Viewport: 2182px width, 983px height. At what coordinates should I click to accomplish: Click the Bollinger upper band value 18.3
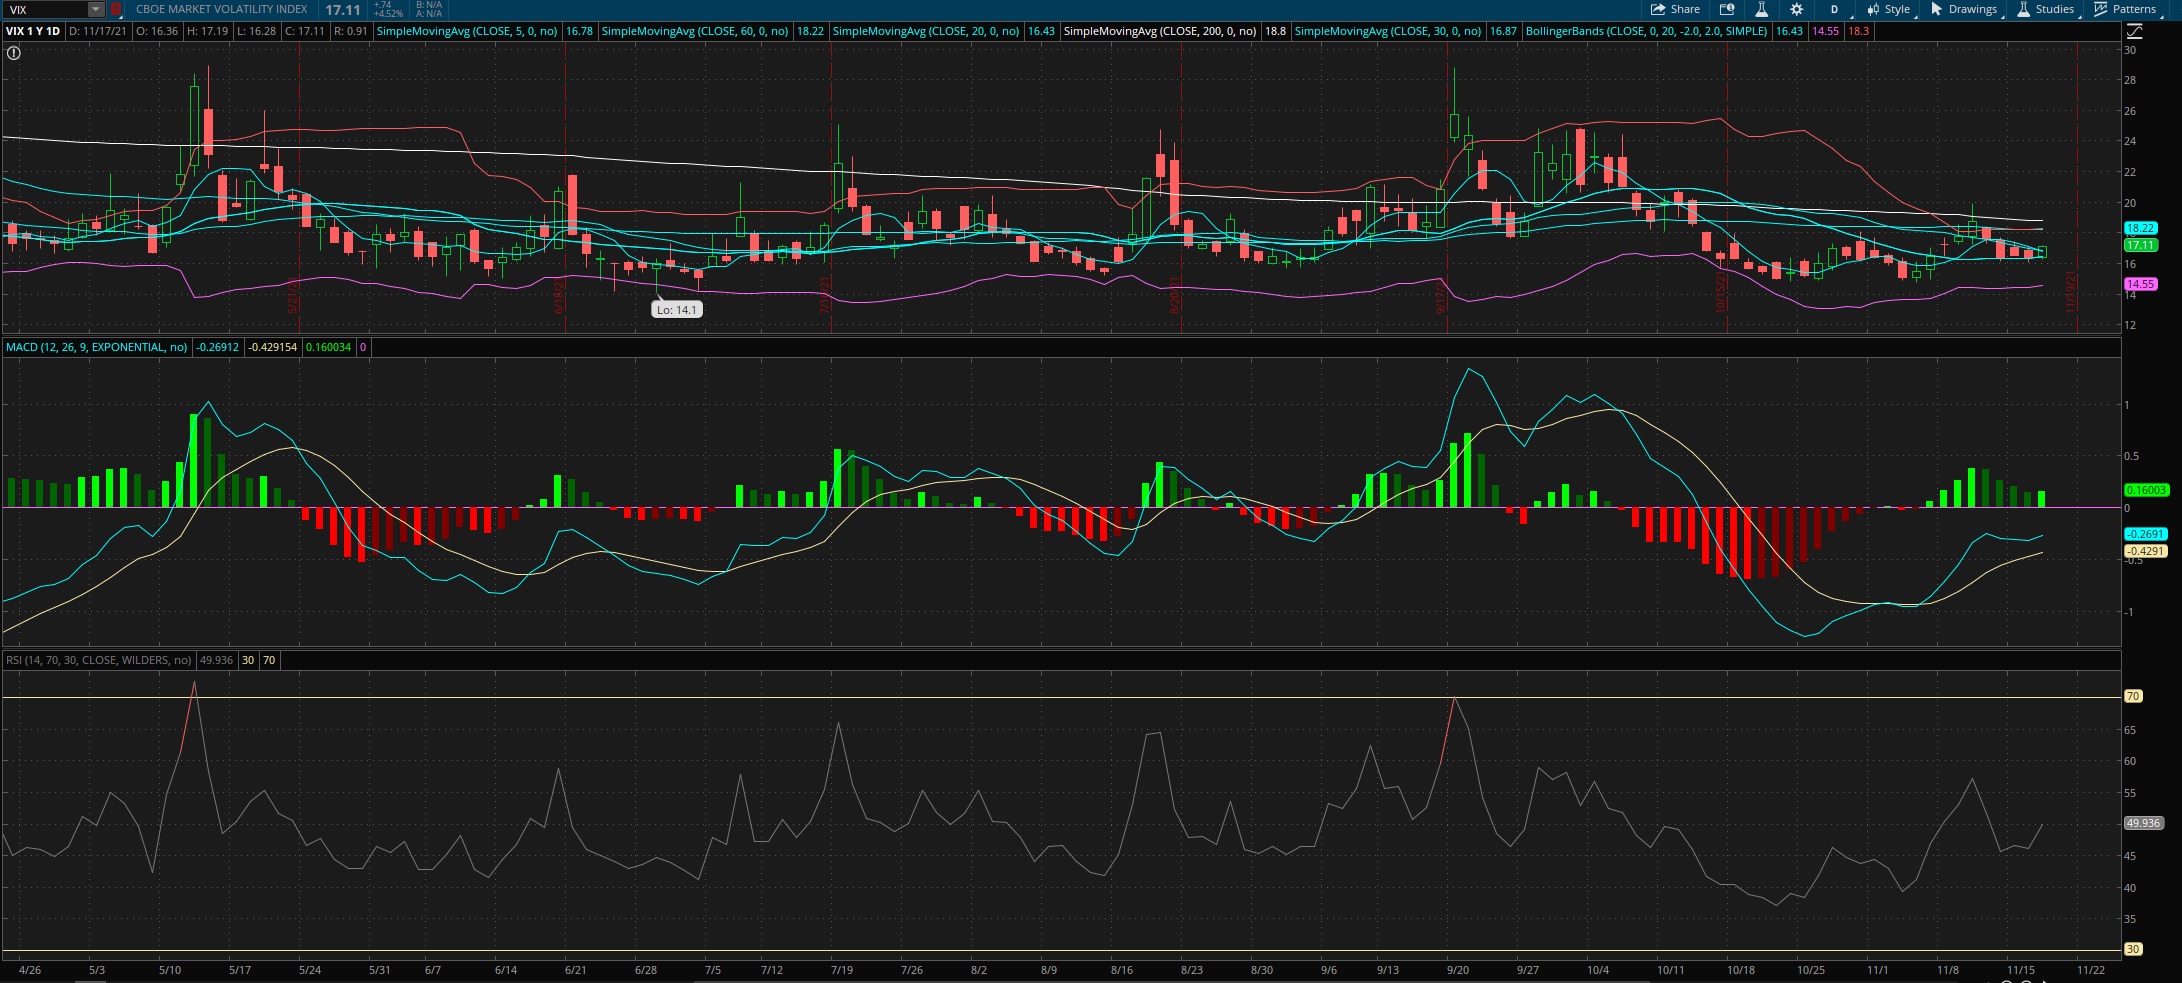point(1858,31)
